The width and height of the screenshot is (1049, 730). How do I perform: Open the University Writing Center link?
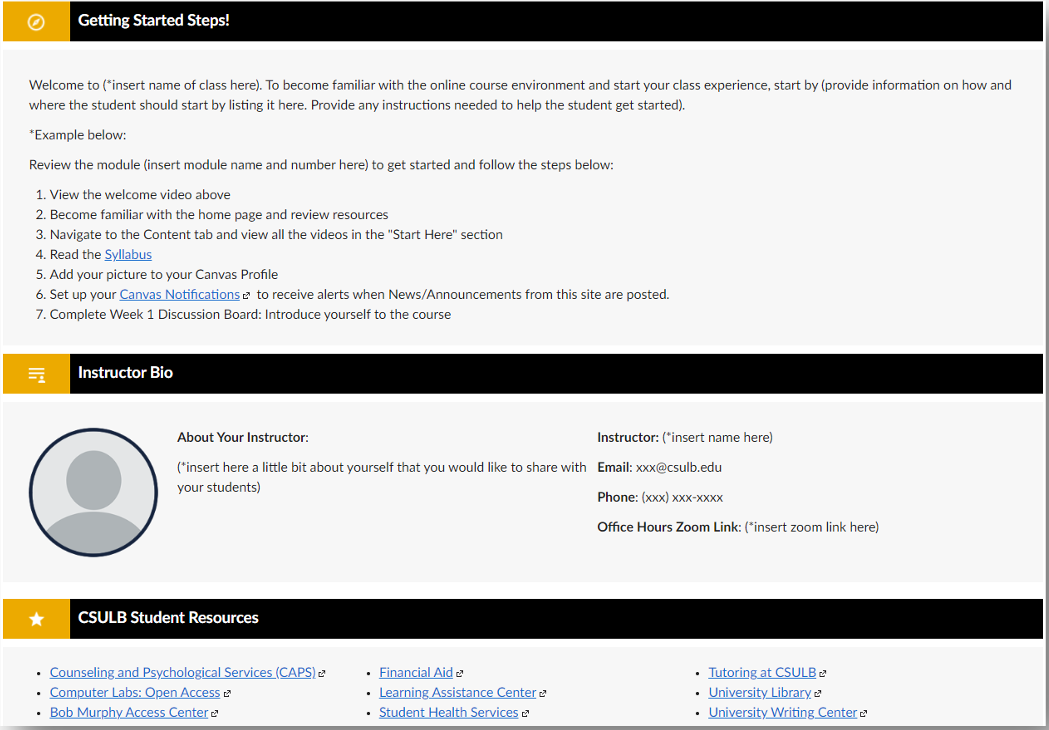tap(783, 713)
